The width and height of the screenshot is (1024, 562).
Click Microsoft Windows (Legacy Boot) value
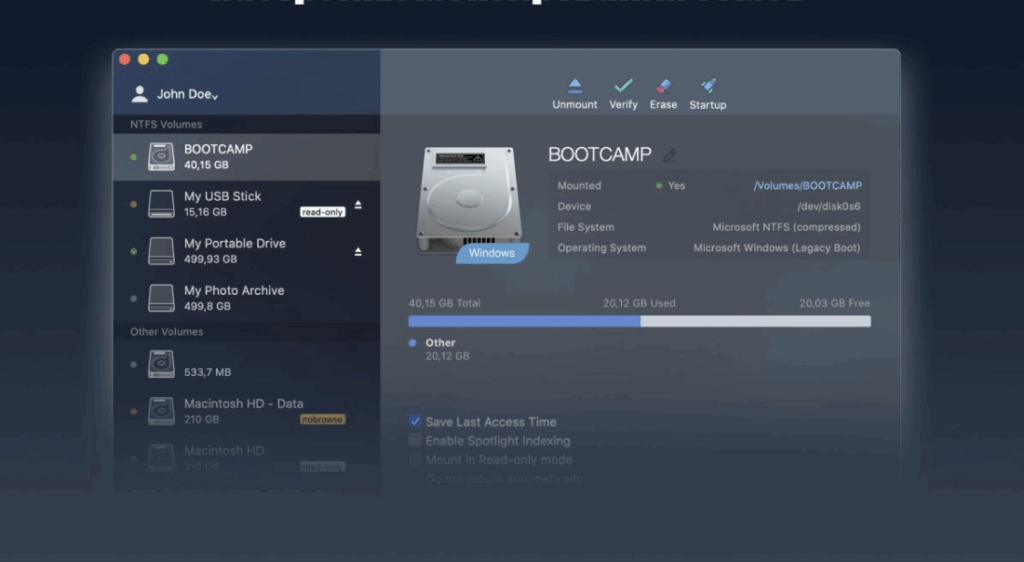pos(776,248)
